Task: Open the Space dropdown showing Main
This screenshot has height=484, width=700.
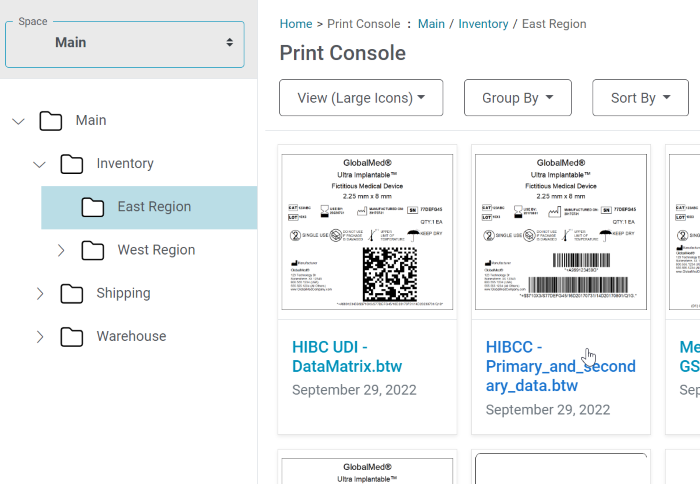Action: [x=125, y=44]
